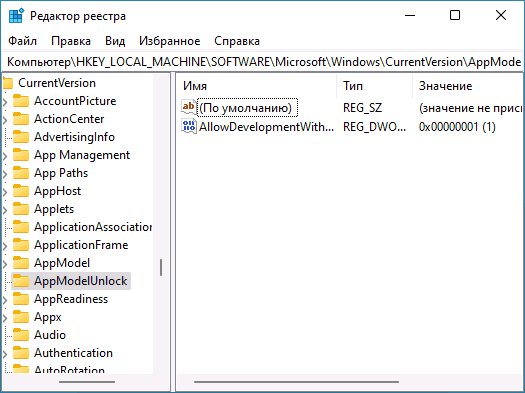Click the Audio folder icon
525x393 pixels.
click(21, 335)
